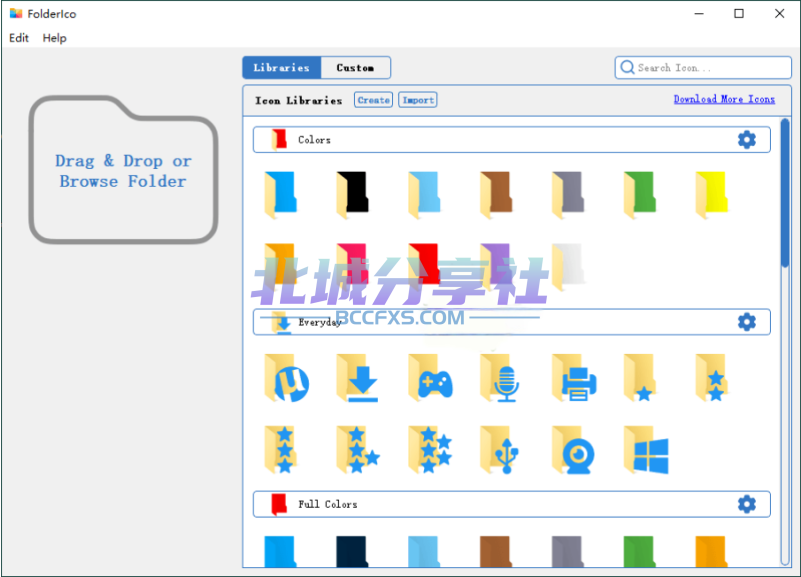Click the Full Colors library header label

pos(328,504)
